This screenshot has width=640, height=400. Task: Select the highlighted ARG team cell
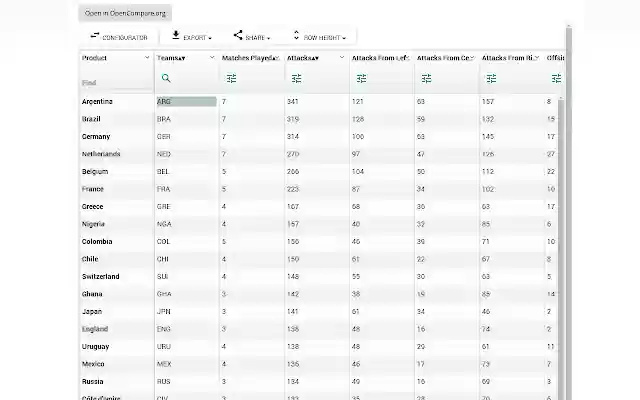click(x=187, y=102)
